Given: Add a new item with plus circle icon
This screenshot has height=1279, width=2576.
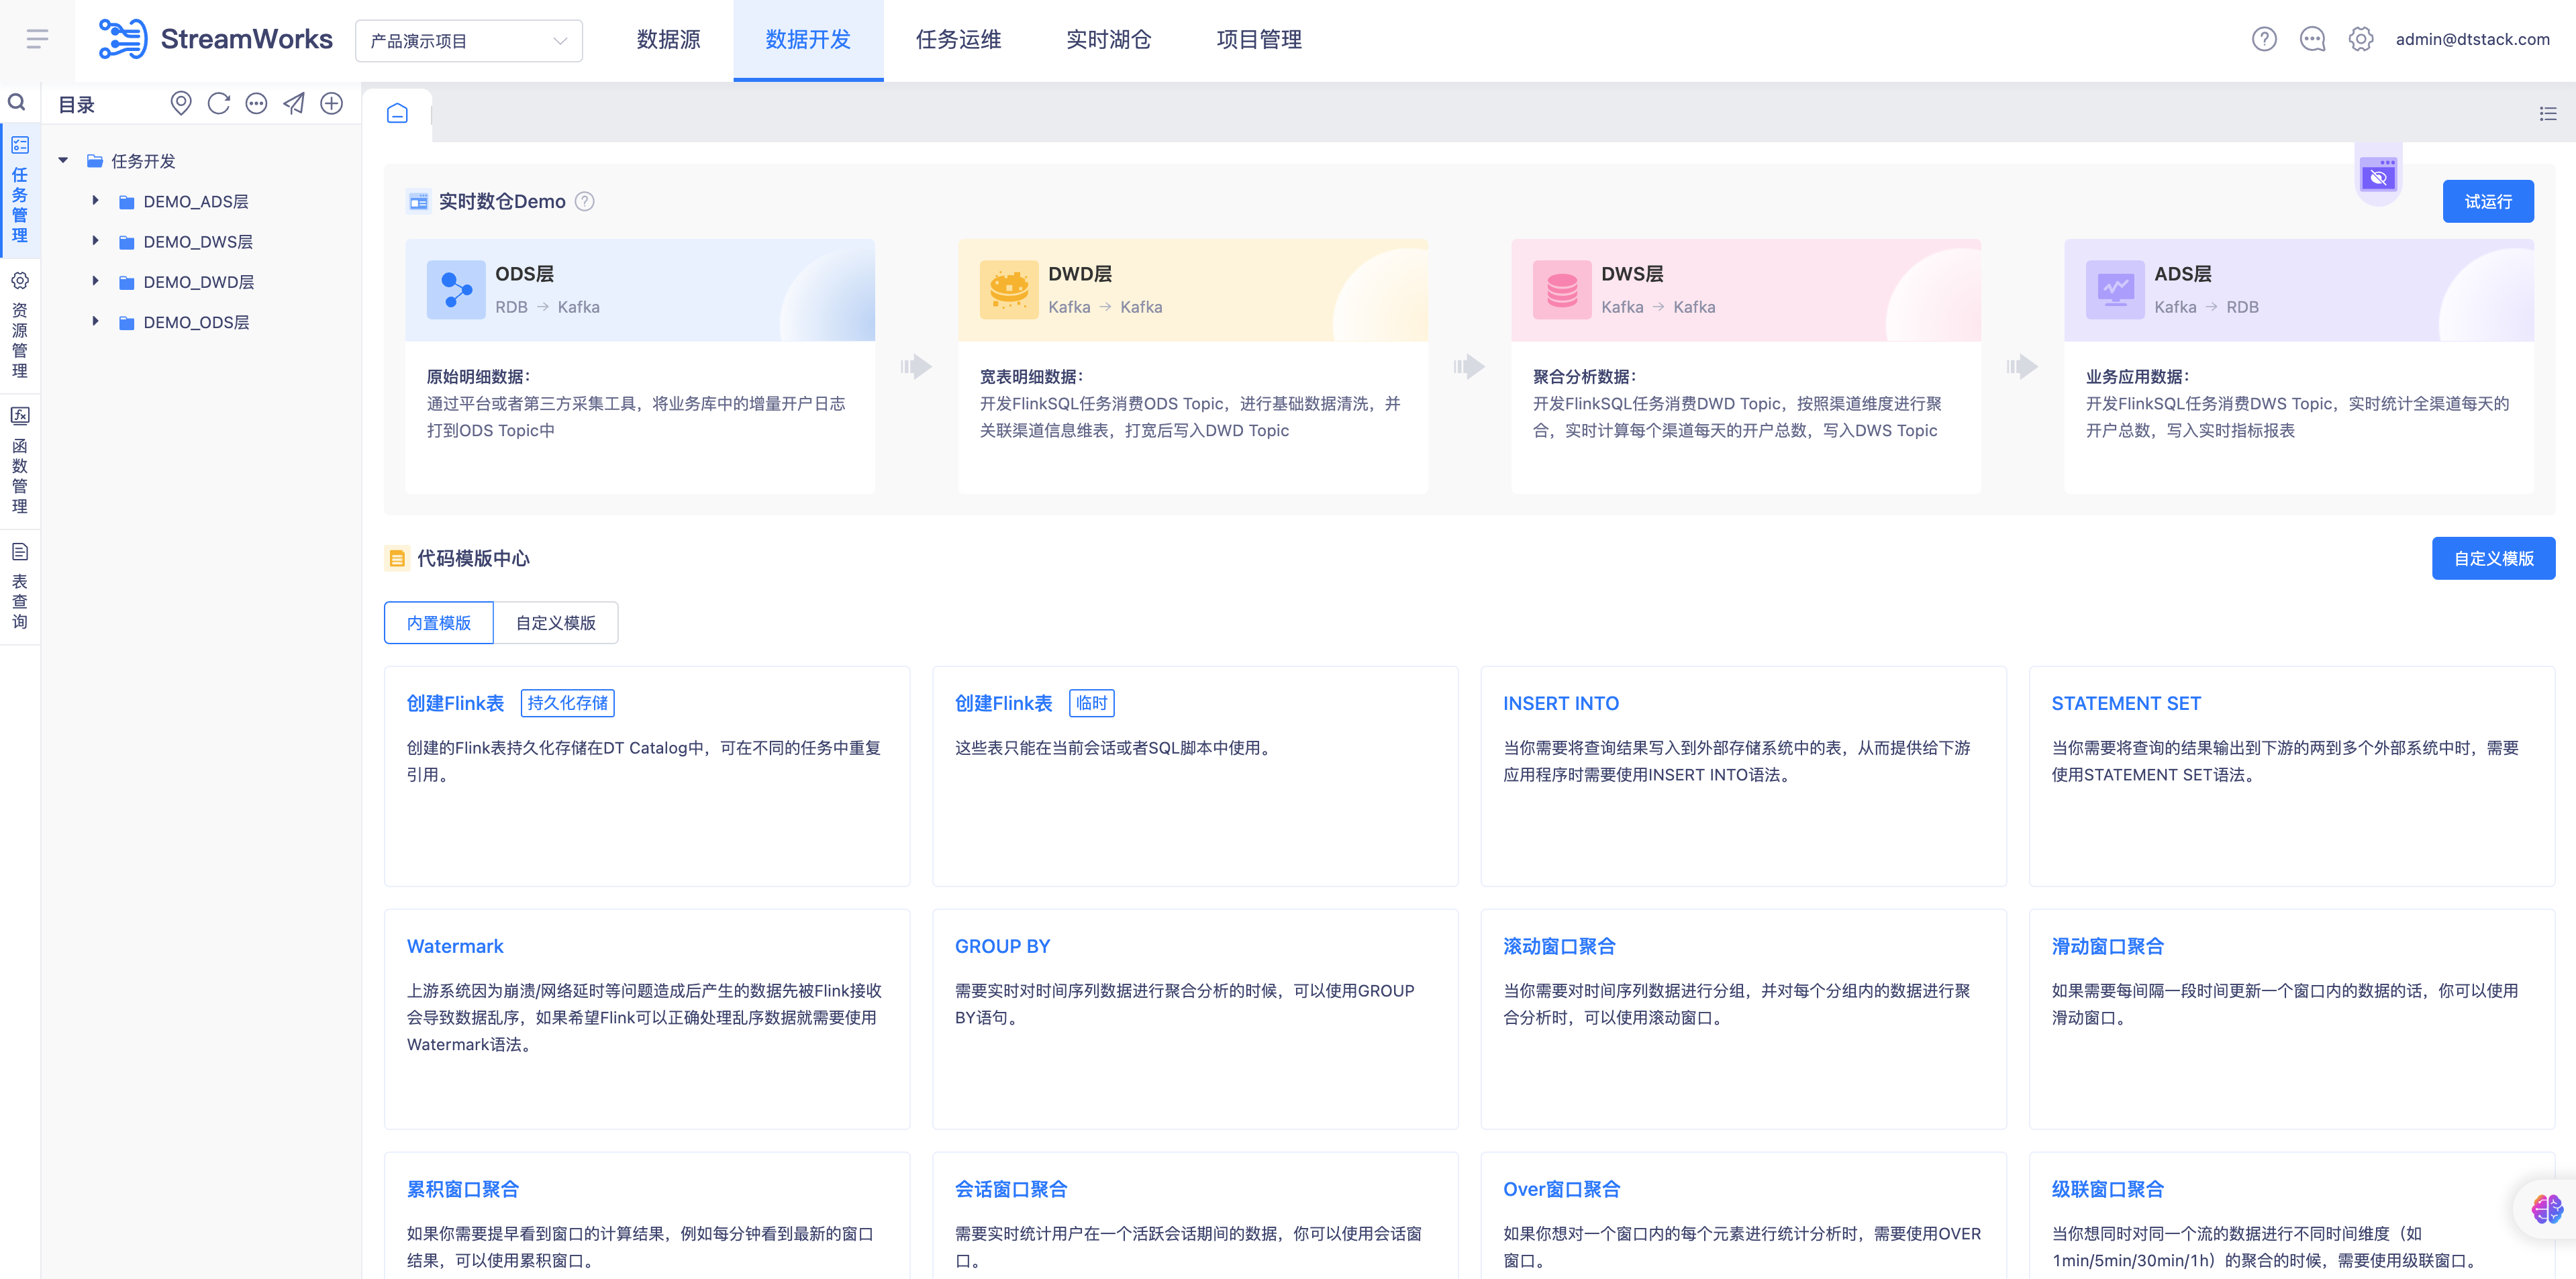Looking at the screenshot, I should [x=332, y=103].
